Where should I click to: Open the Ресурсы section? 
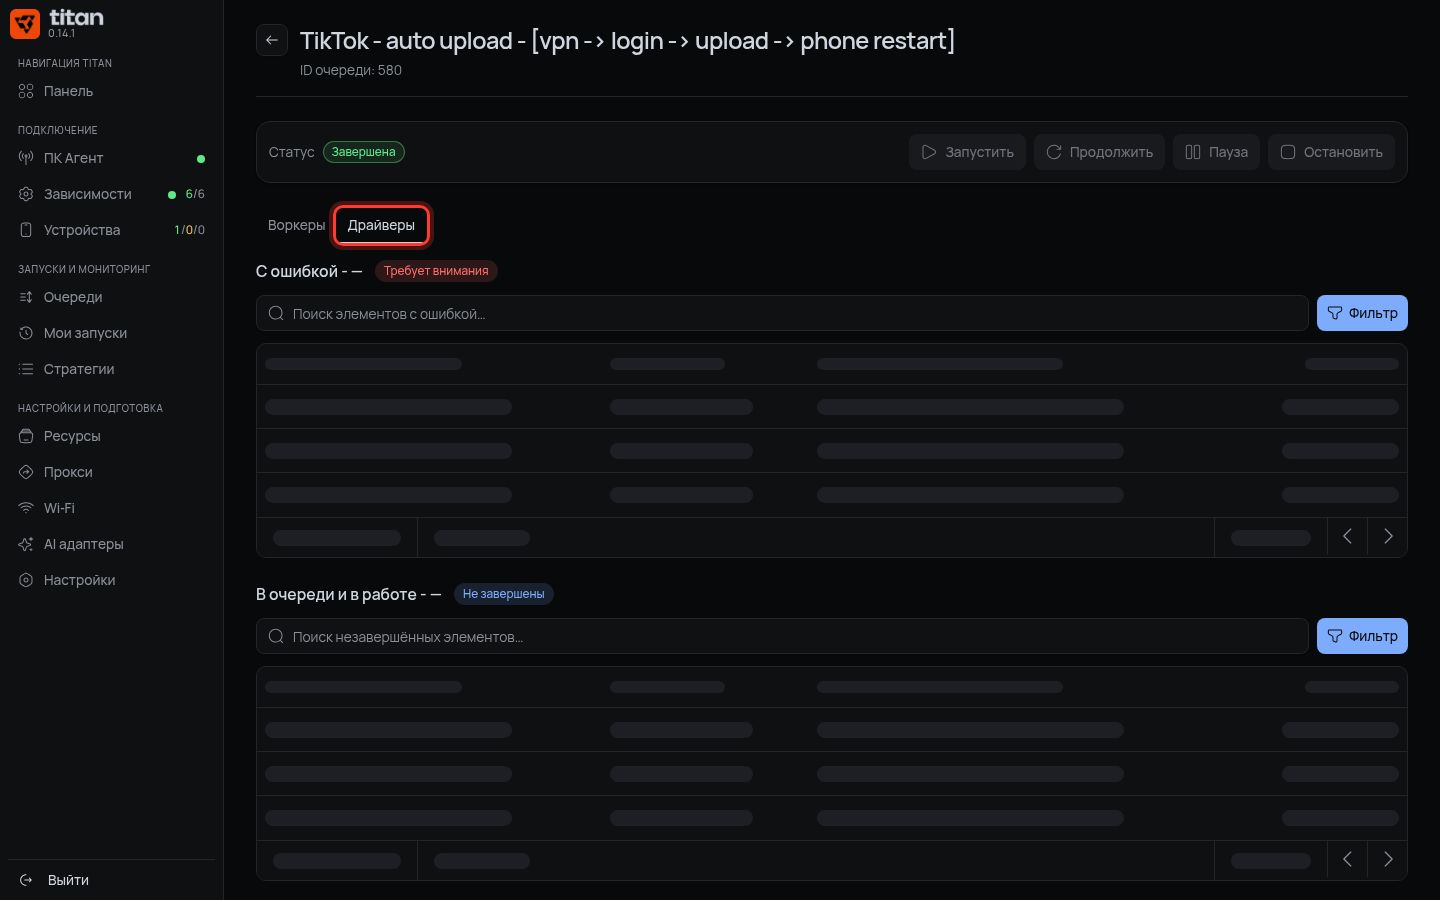(111, 436)
